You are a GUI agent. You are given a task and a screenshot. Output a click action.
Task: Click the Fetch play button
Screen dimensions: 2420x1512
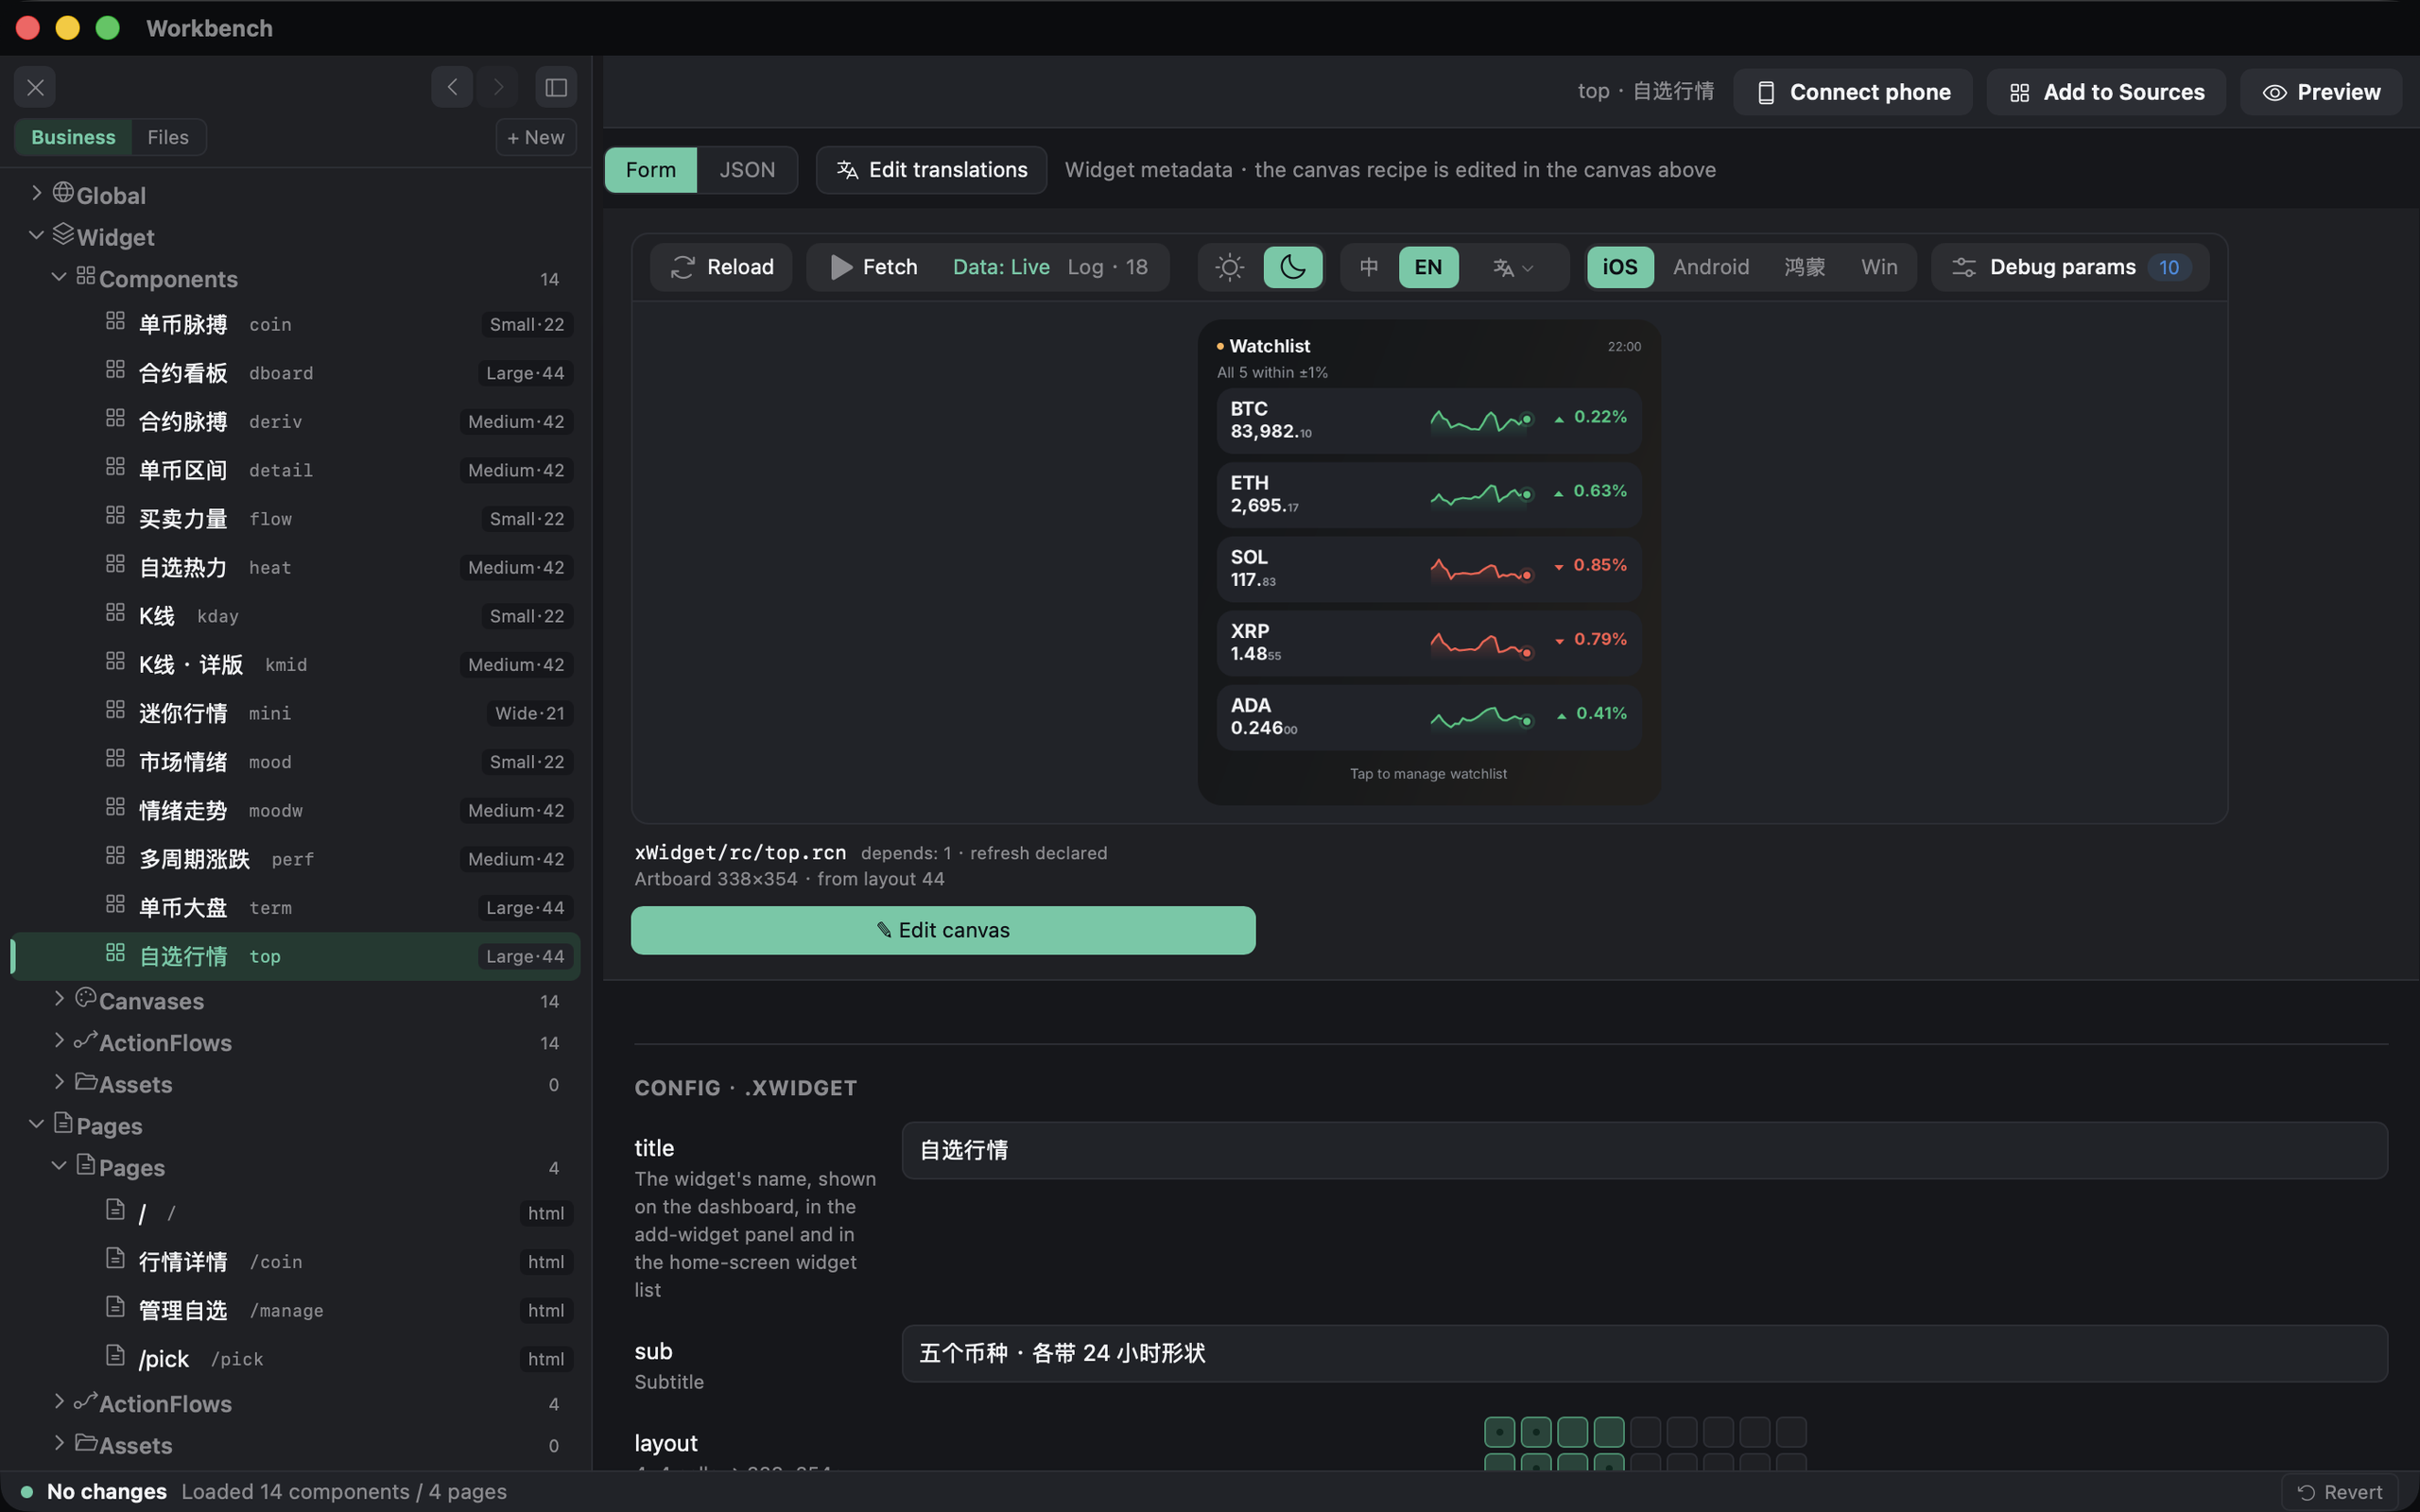[873, 267]
